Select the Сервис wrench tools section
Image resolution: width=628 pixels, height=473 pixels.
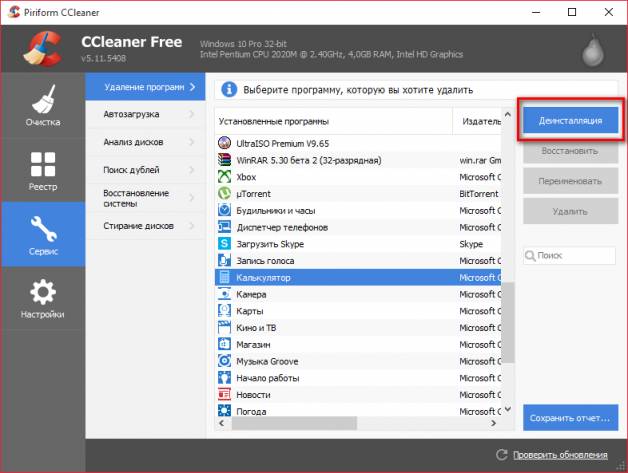pyautogui.click(x=43, y=235)
